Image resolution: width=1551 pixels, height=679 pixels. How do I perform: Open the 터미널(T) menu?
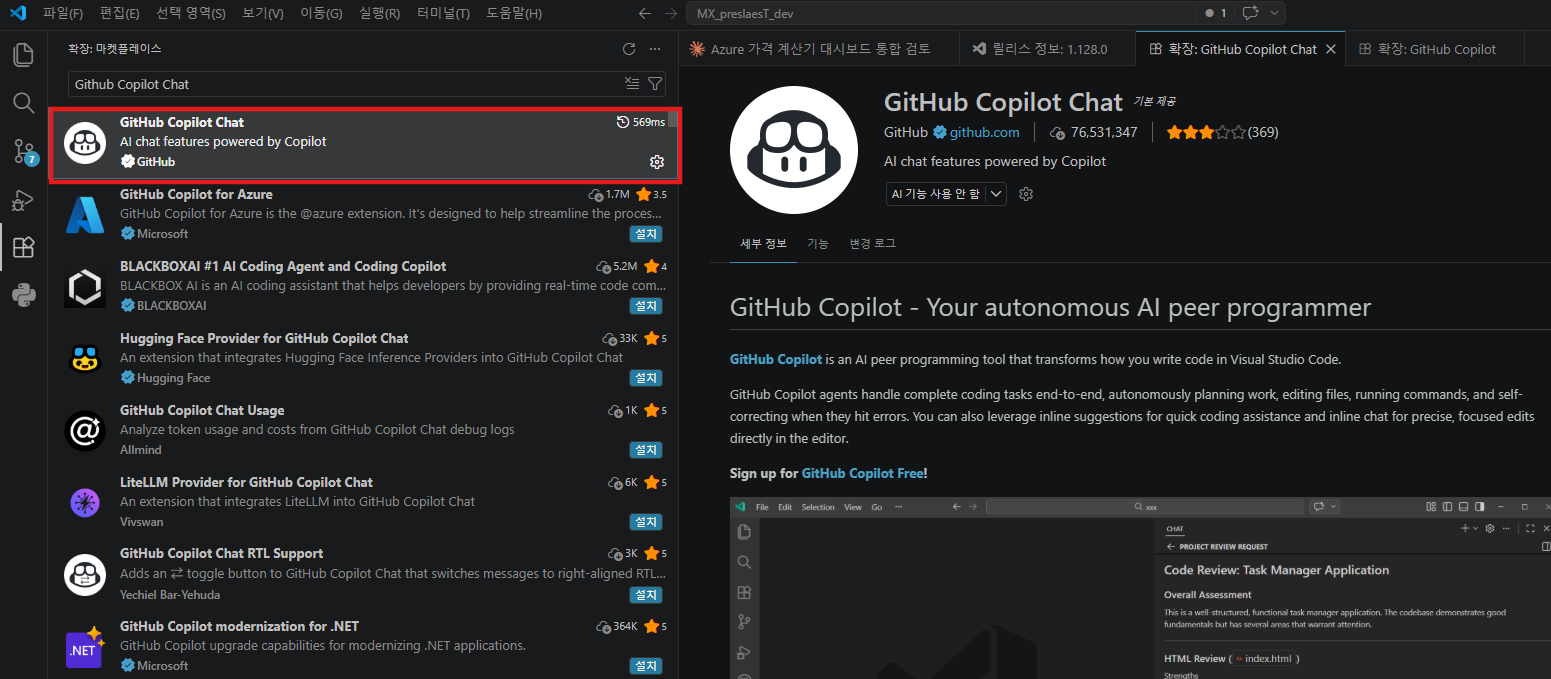click(x=443, y=14)
